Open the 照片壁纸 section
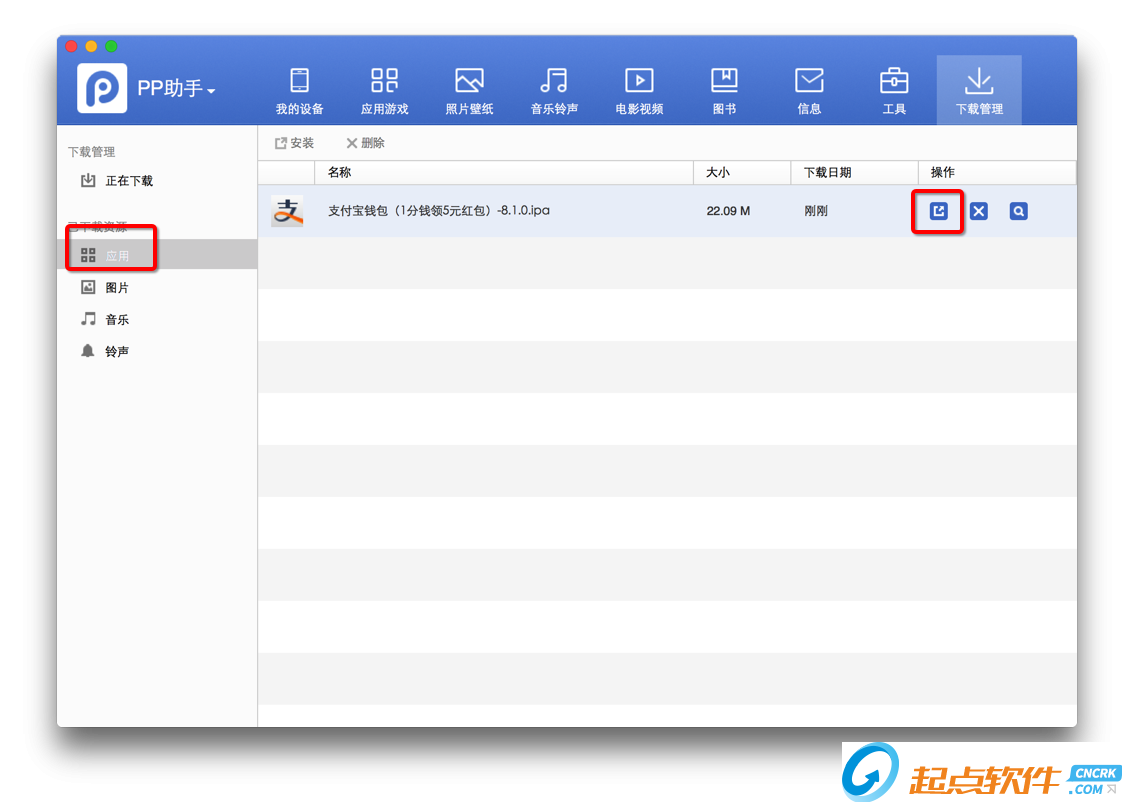The height and width of the screenshot is (806, 1134). pyautogui.click(x=469, y=88)
